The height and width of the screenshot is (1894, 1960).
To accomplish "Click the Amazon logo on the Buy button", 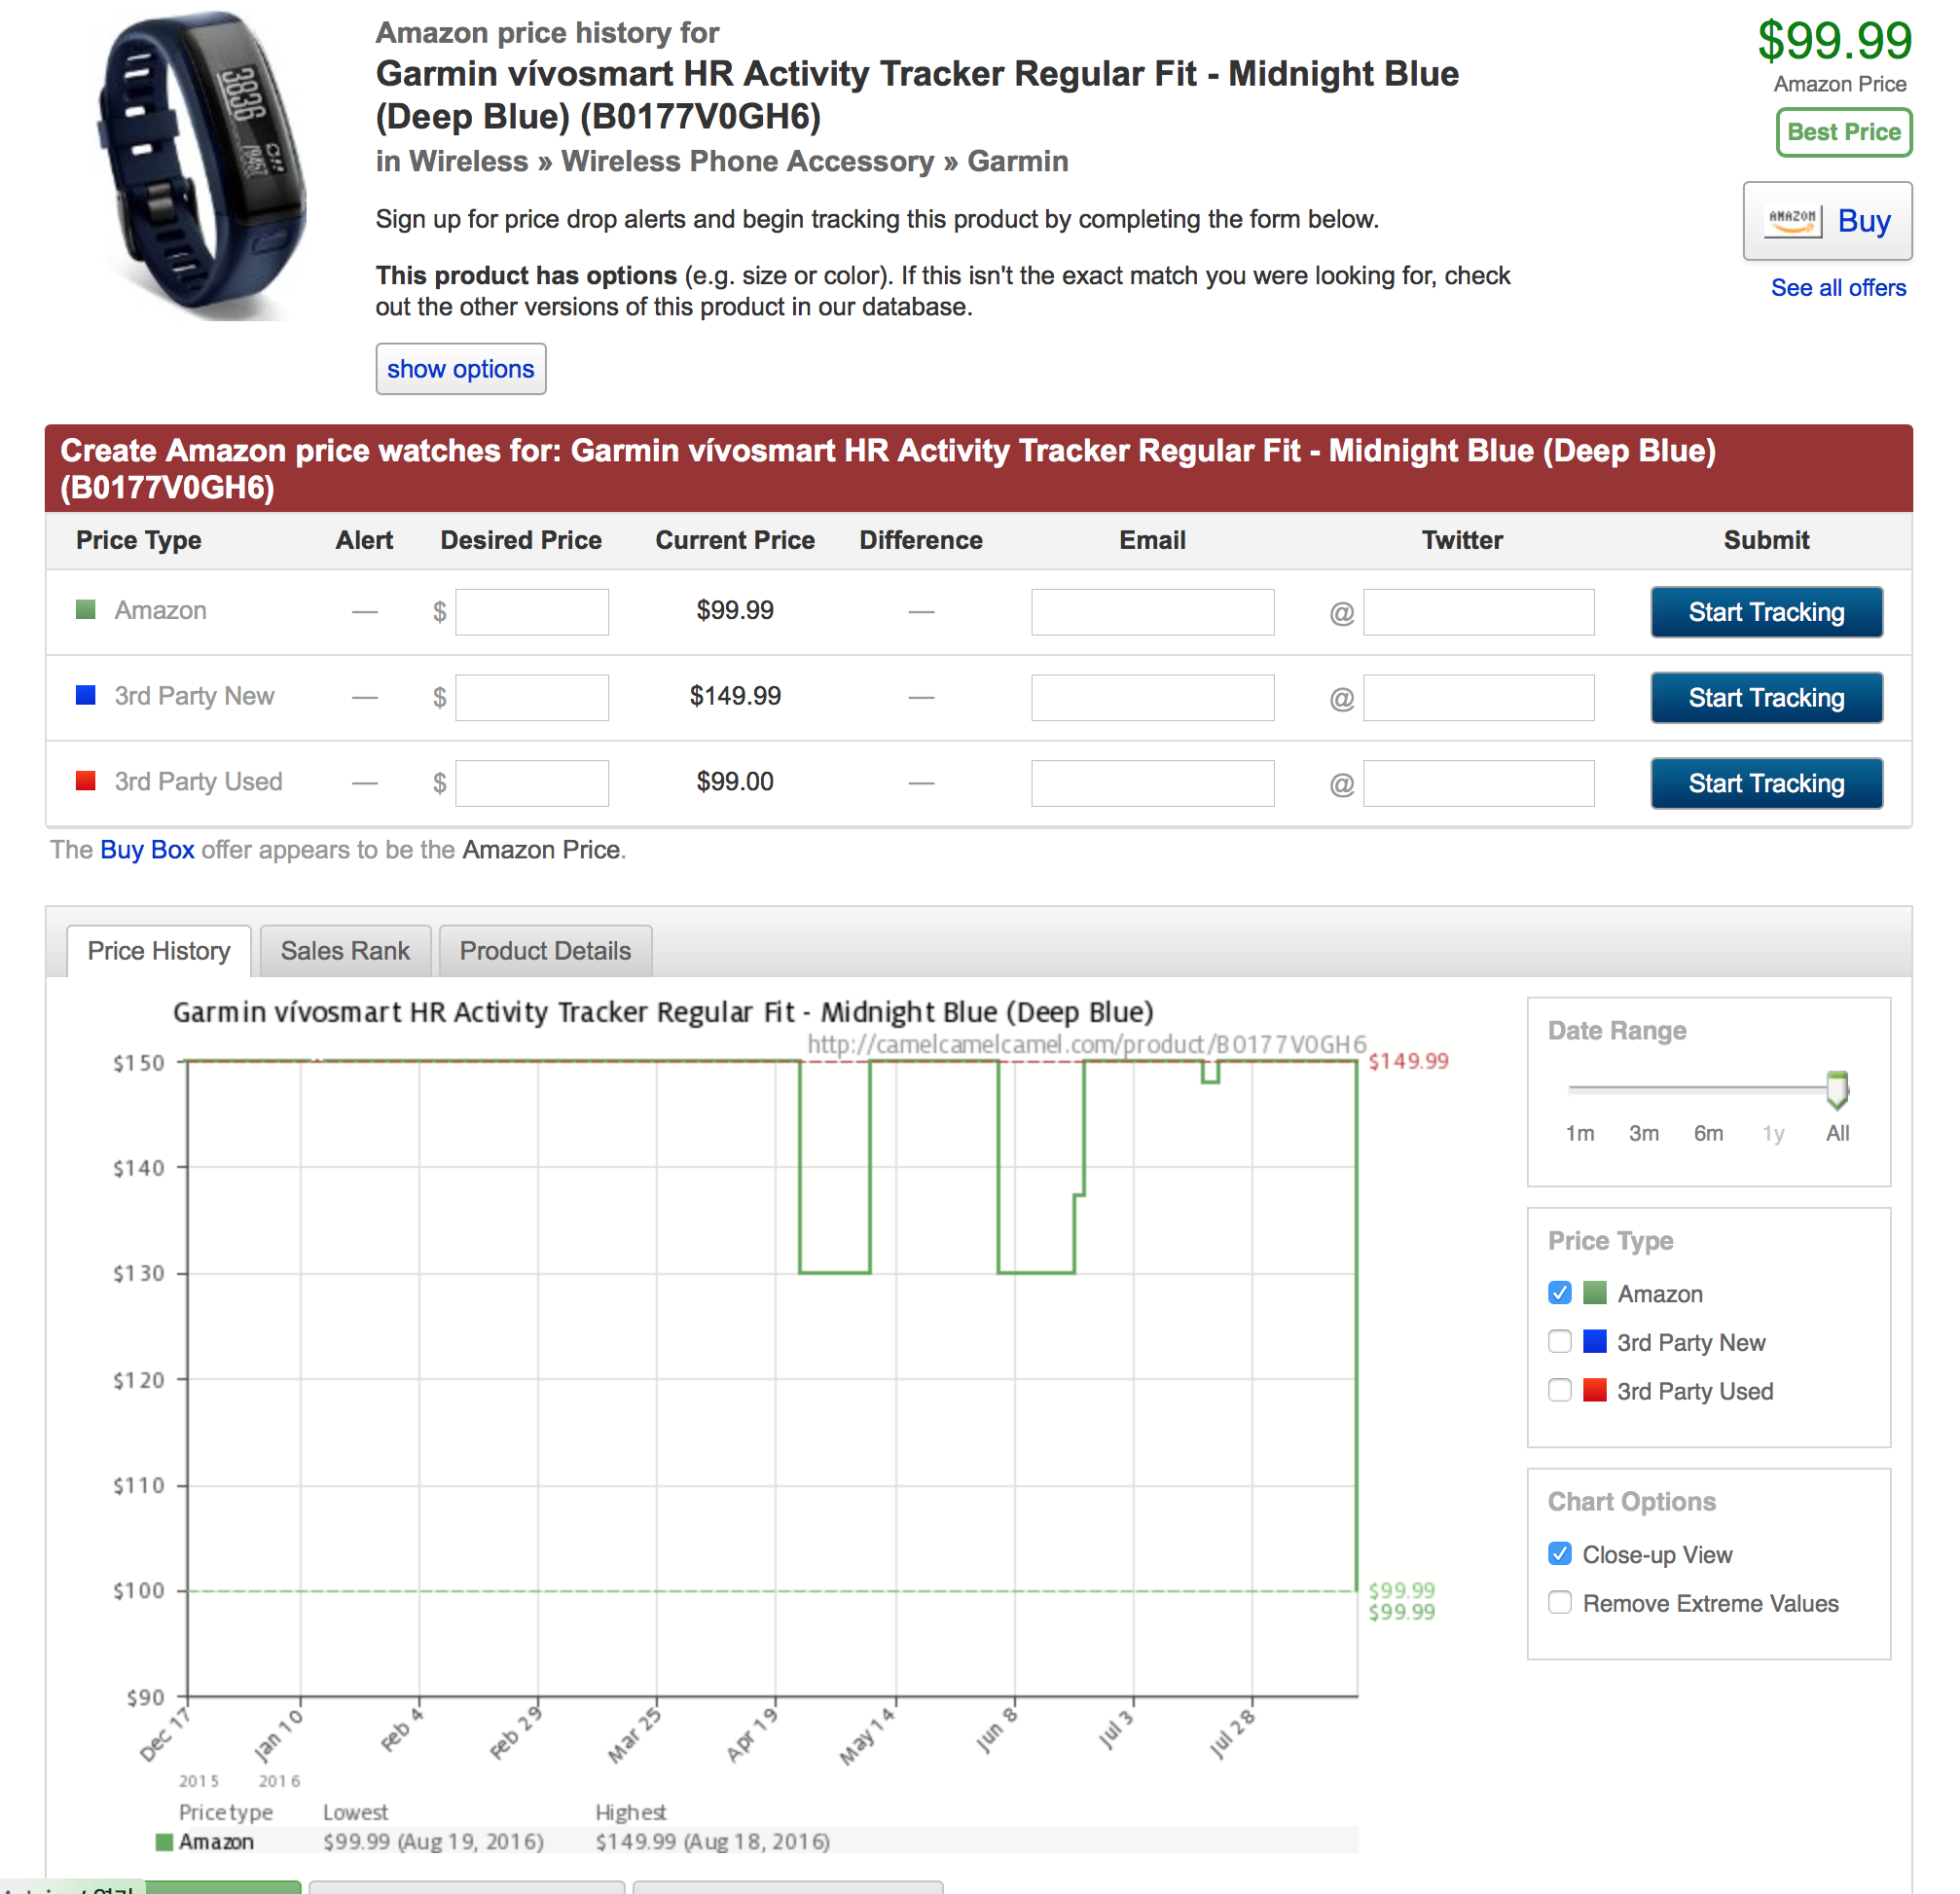I will (x=1792, y=220).
